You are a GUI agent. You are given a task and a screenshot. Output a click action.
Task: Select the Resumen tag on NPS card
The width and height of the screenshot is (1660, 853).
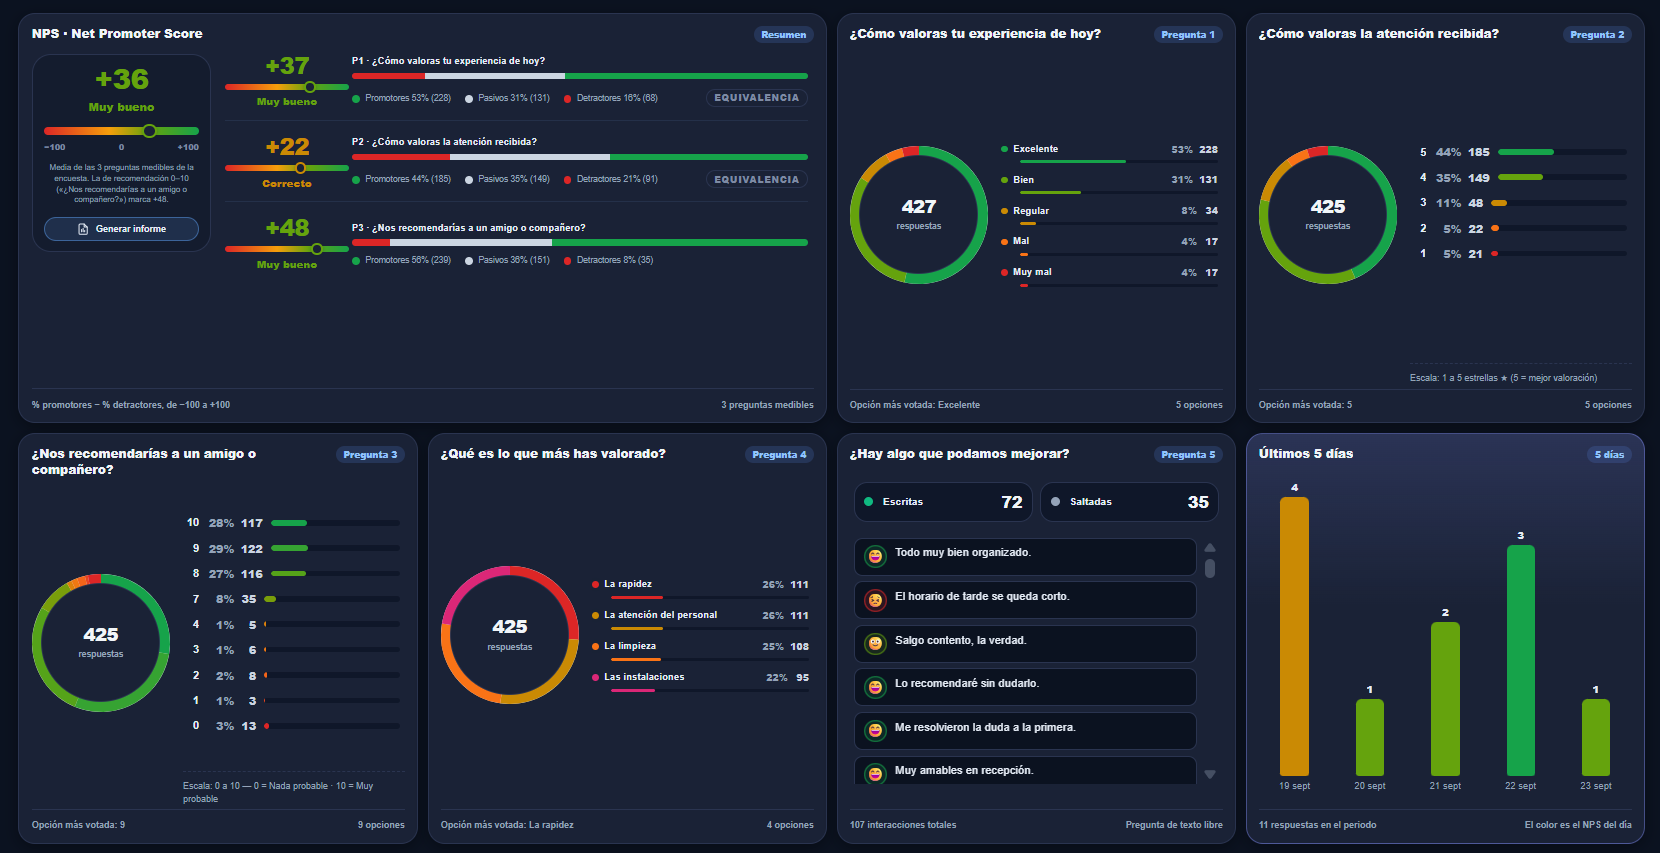pos(783,35)
